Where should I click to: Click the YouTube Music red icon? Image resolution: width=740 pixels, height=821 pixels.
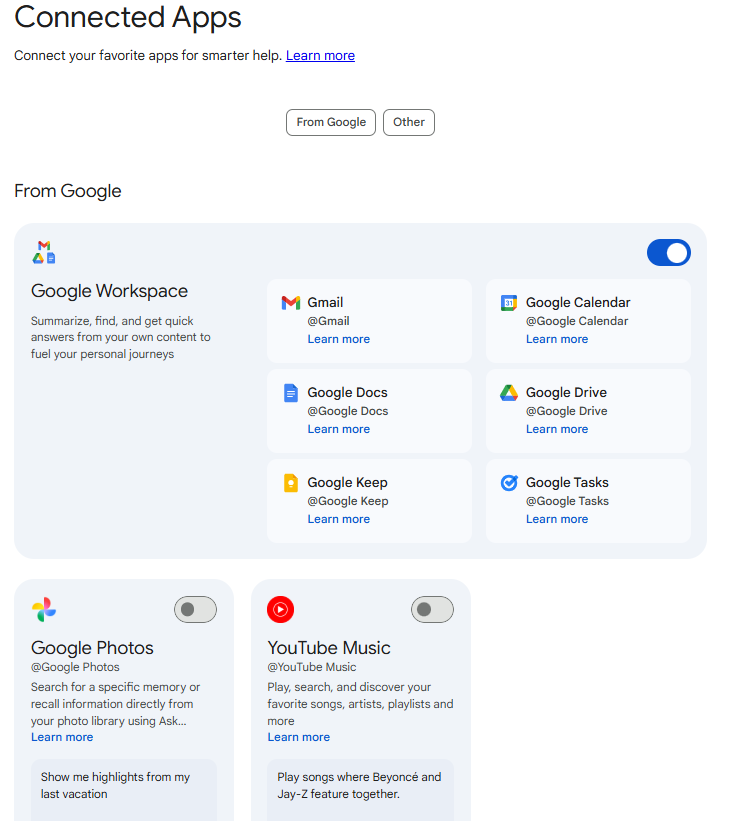(x=280, y=609)
